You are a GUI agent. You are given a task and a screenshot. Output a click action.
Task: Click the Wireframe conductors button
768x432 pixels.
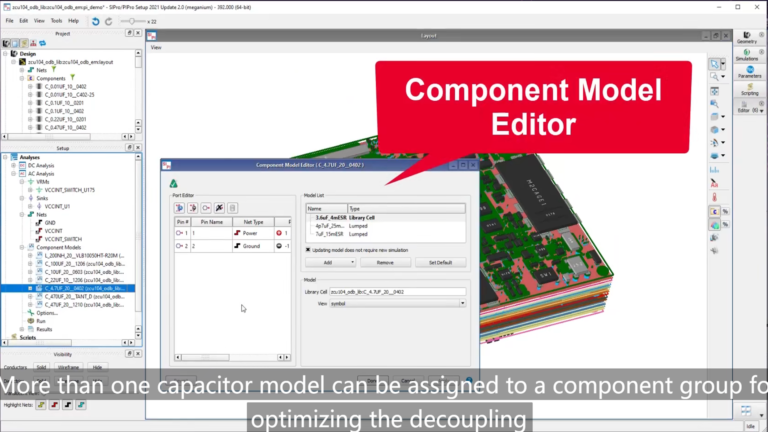(x=68, y=367)
